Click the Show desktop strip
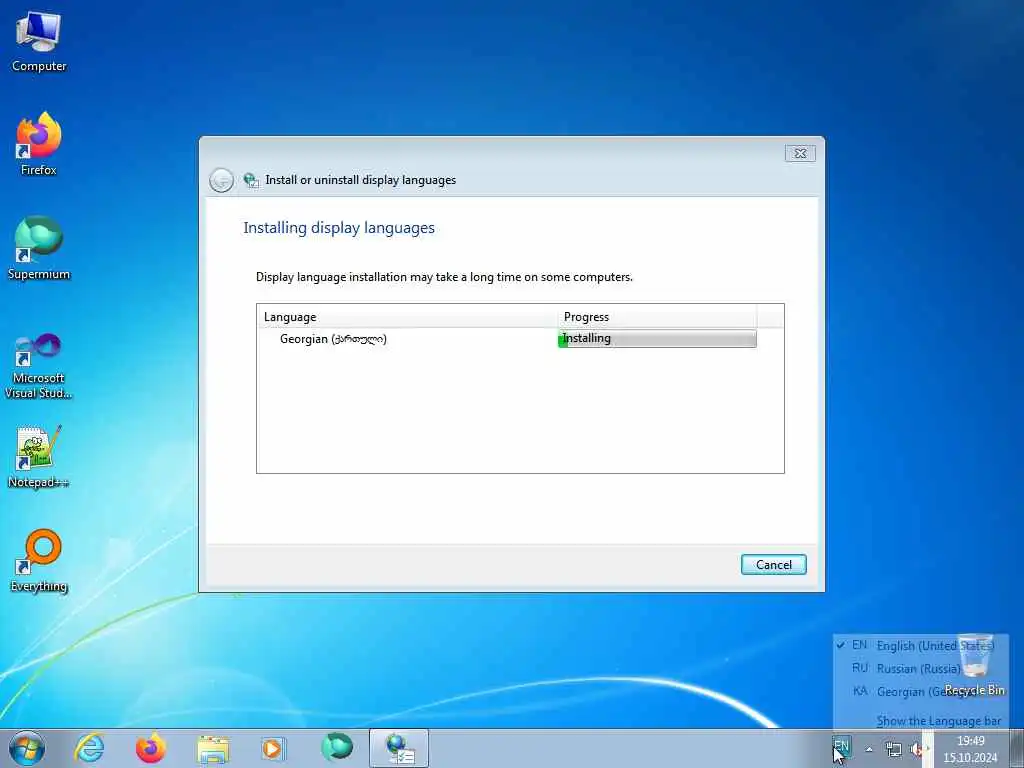 click(1017, 749)
